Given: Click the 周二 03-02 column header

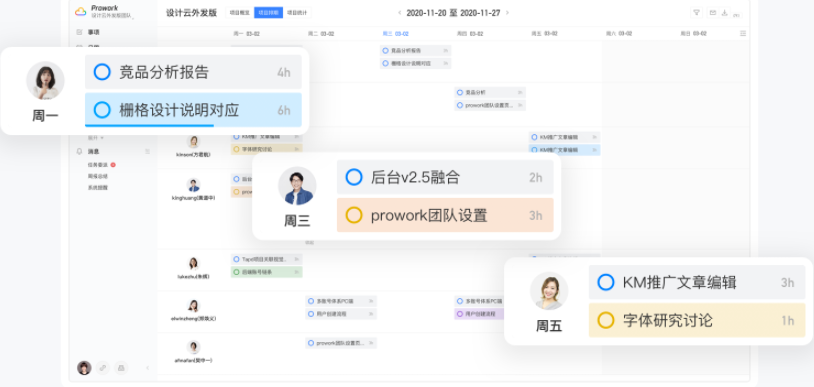Looking at the screenshot, I should [321, 33].
